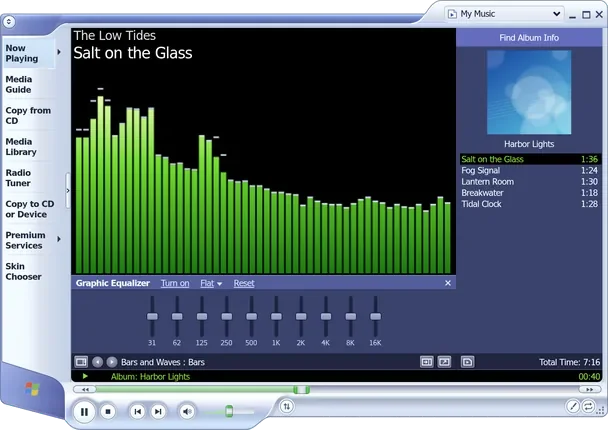Click the Total Time: 7:16 text
Viewport: 608px width, 430px height.
[569, 362]
